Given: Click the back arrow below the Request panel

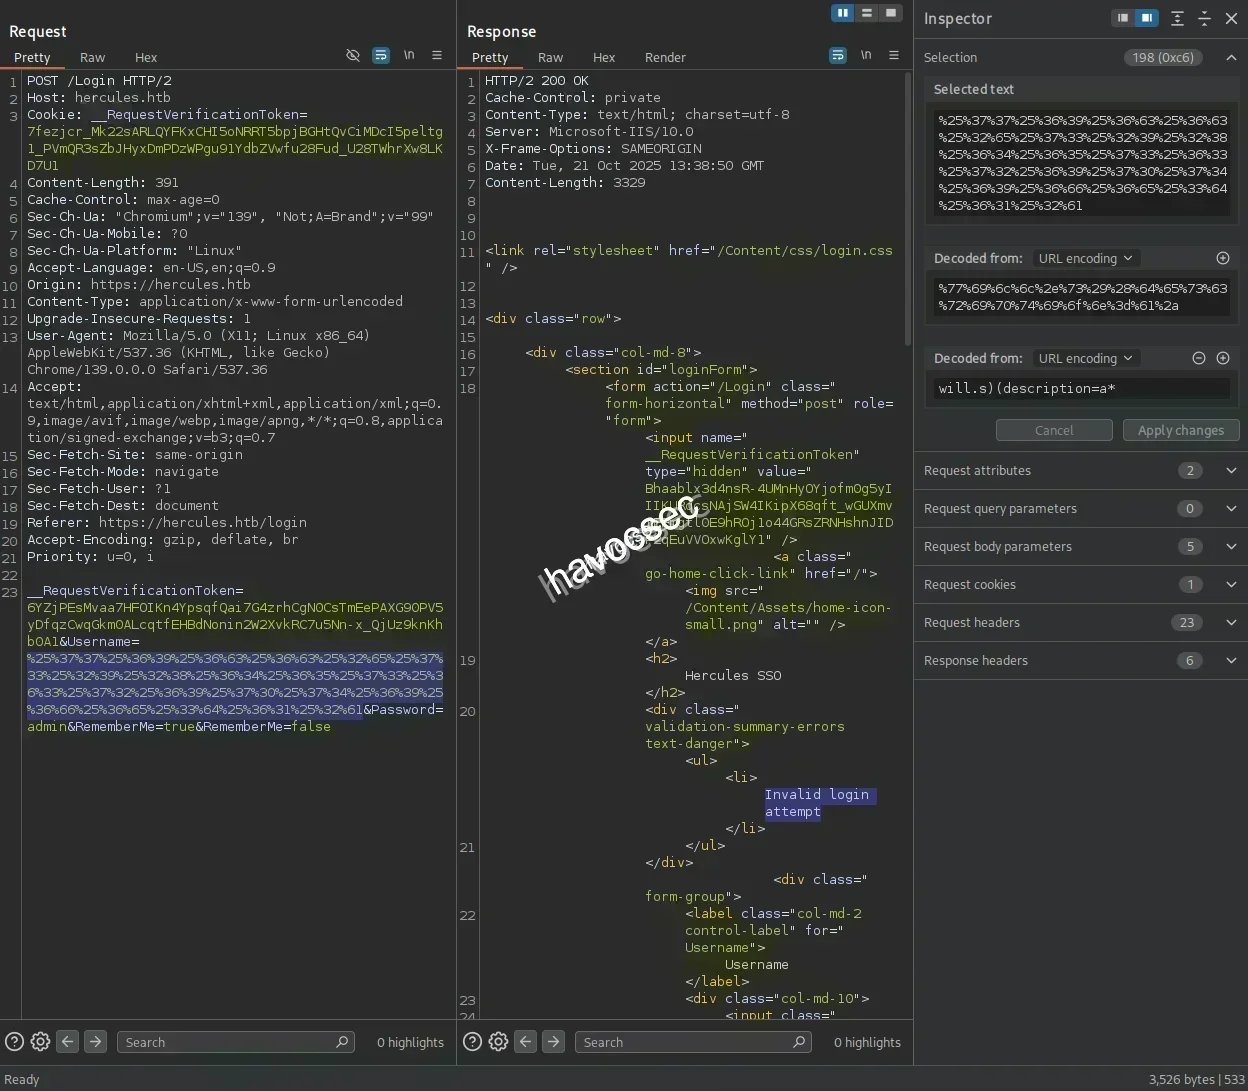Looking at the screenshot, I should point(68,1042).
